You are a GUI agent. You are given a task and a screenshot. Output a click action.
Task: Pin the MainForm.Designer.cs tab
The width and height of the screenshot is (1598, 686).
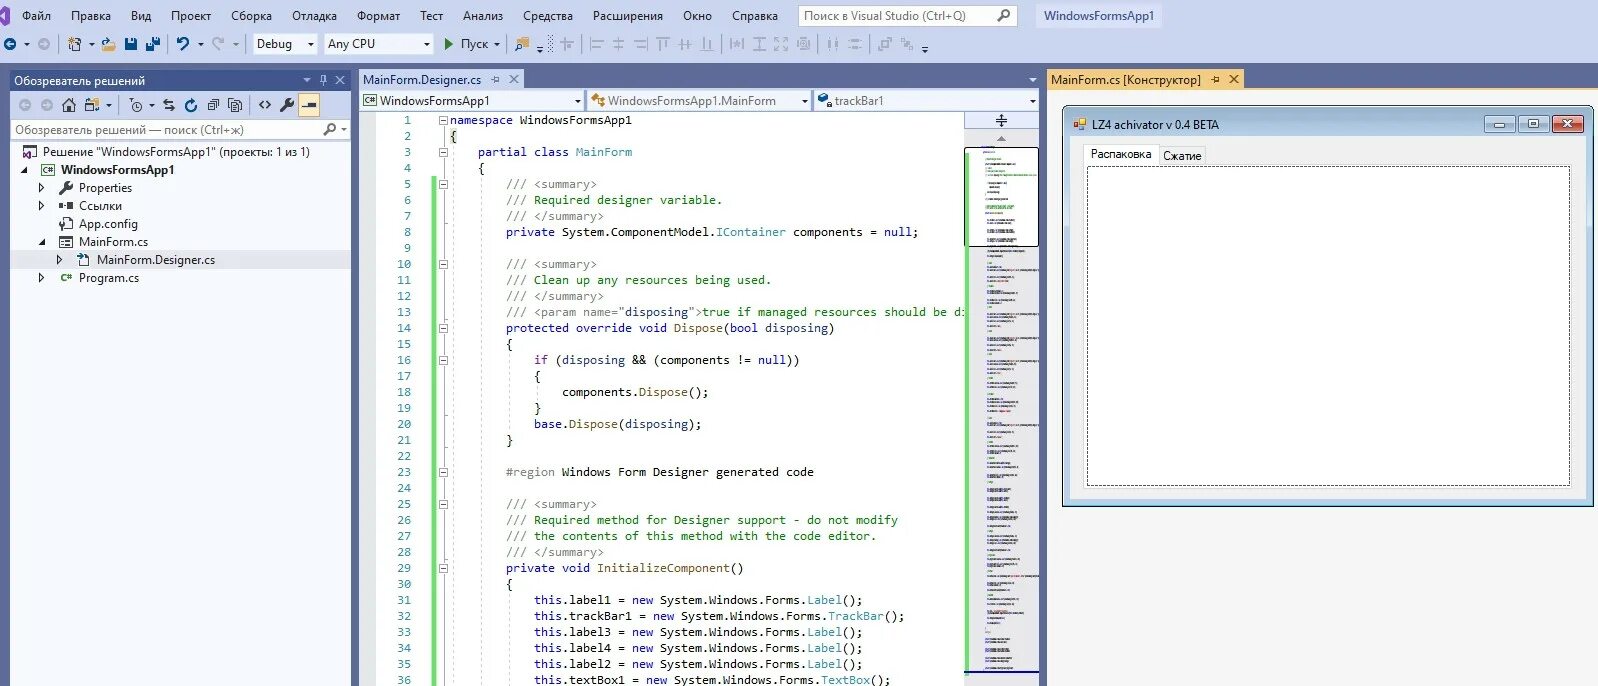(x=496, y=79)
